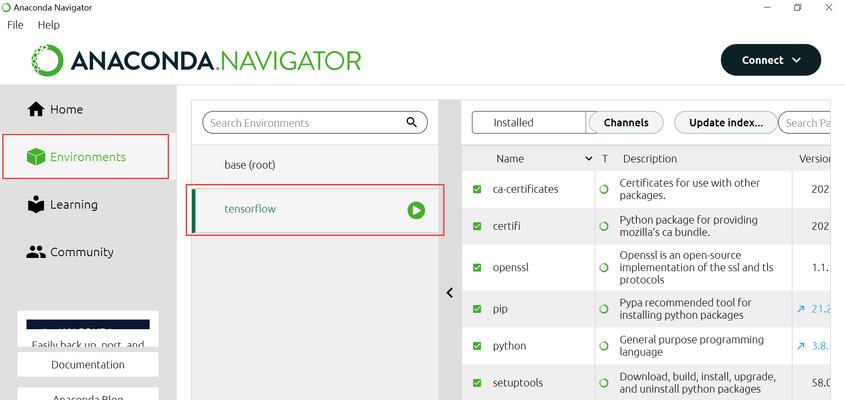Click the python package name
The width and height of the screenshot is (845, 400).
pyautogui.click(x=509, y=346)
